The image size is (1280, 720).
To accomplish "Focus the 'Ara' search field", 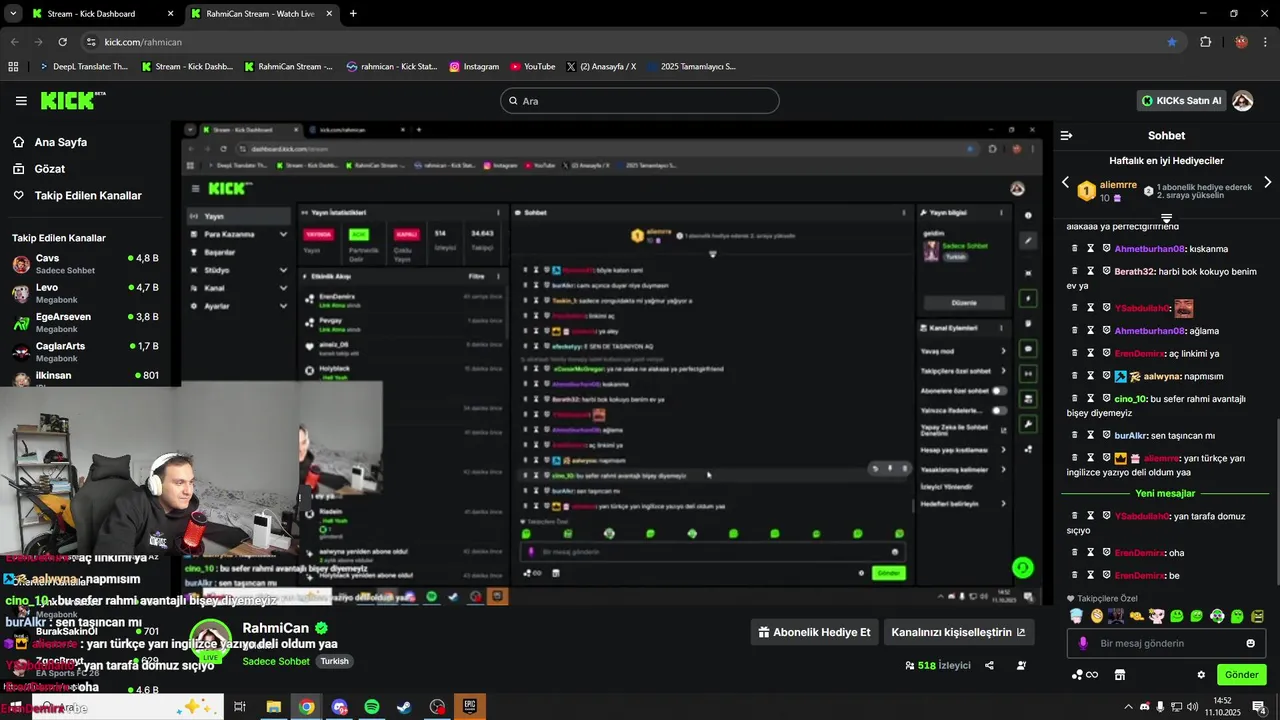I will coord(640,101).
